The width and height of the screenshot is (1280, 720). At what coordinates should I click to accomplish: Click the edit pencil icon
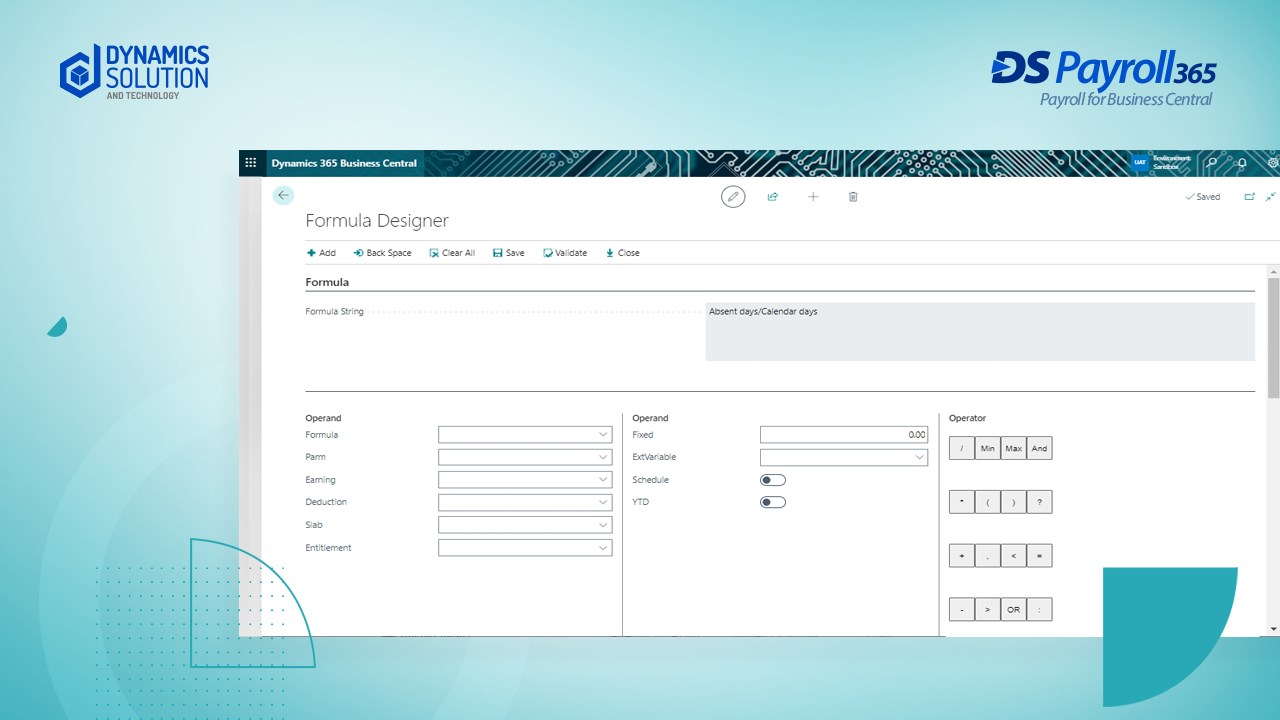pos(733,197)
